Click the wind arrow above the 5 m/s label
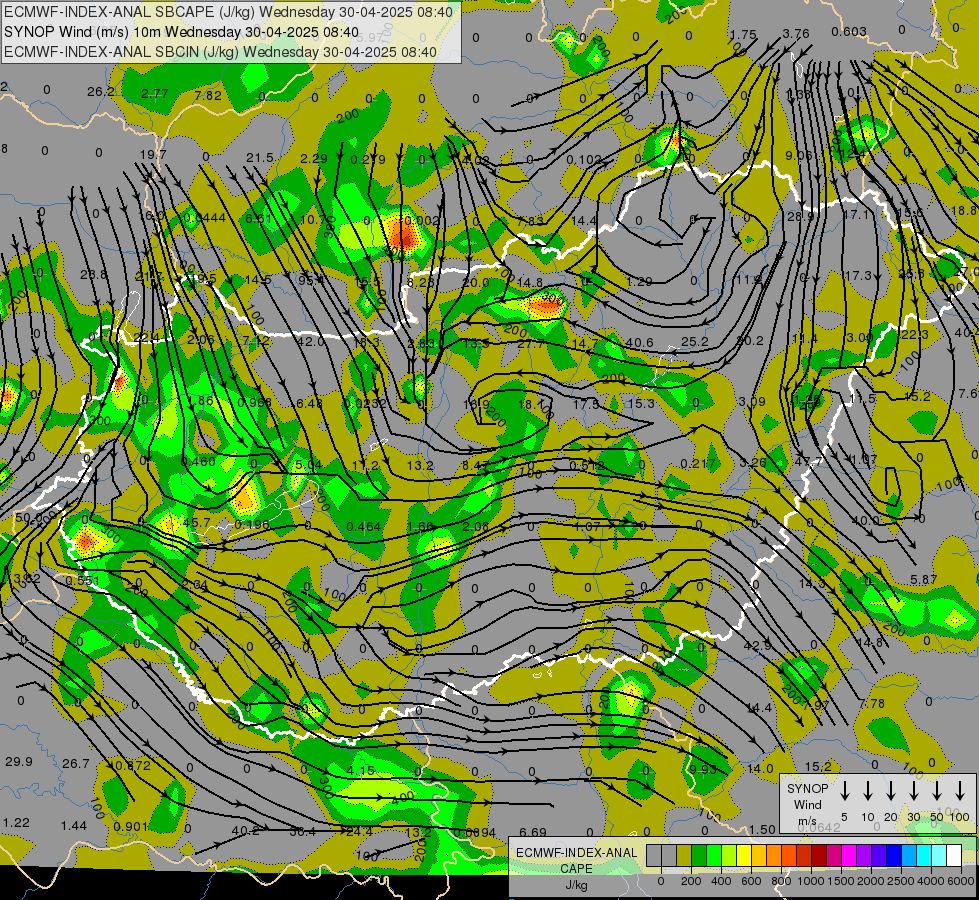 pos(845,791)
